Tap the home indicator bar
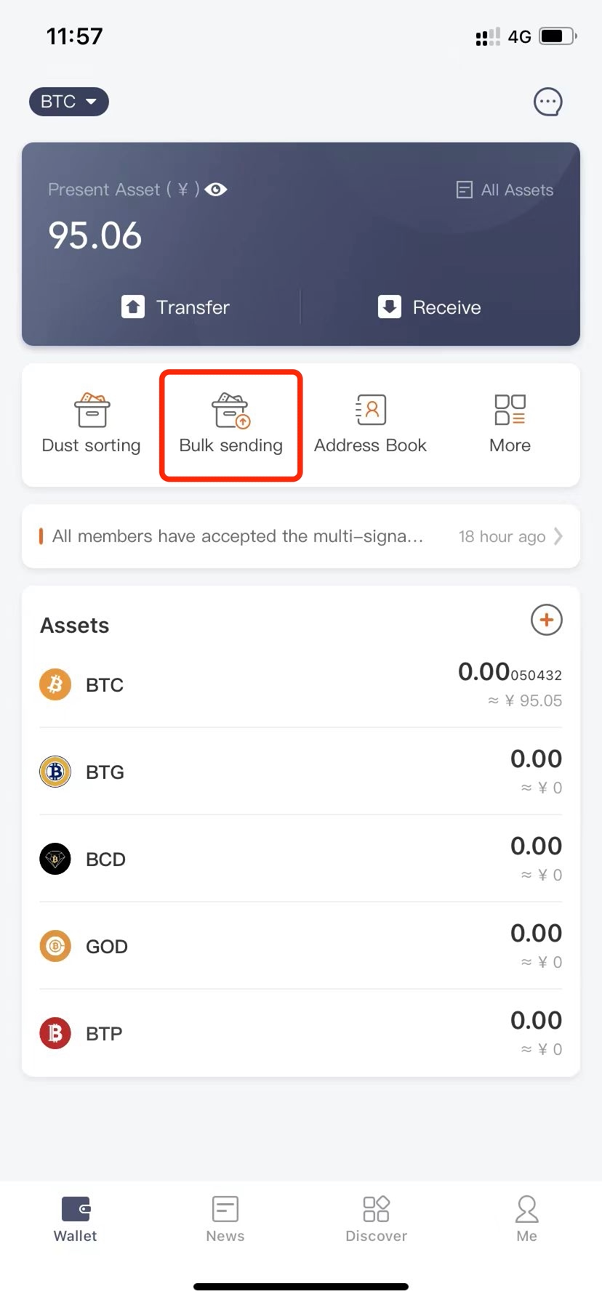 coord(300,1286)
